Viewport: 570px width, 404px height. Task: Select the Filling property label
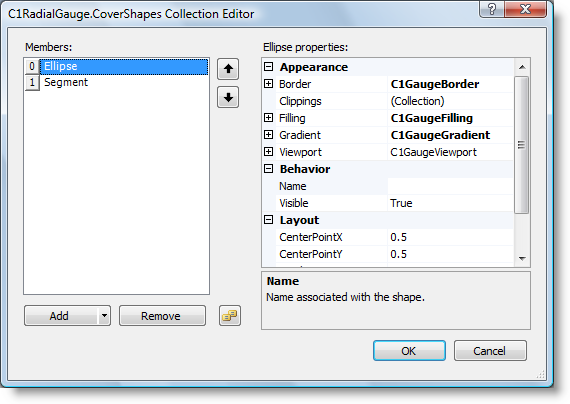coord(292,118)
